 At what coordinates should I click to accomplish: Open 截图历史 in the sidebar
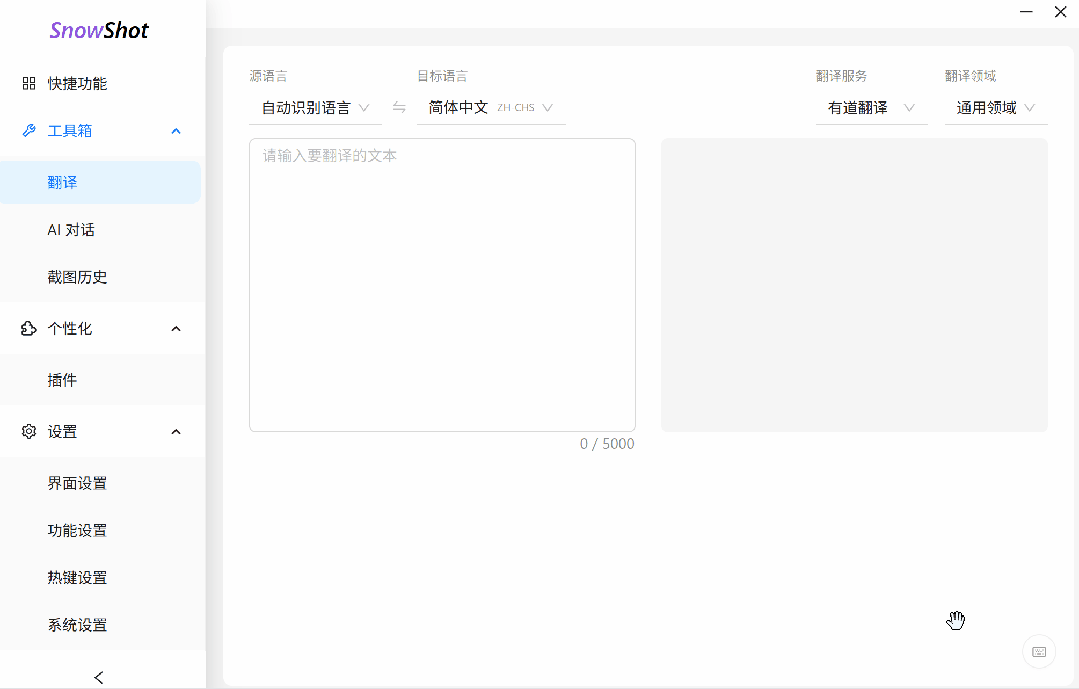coord(100,277)
